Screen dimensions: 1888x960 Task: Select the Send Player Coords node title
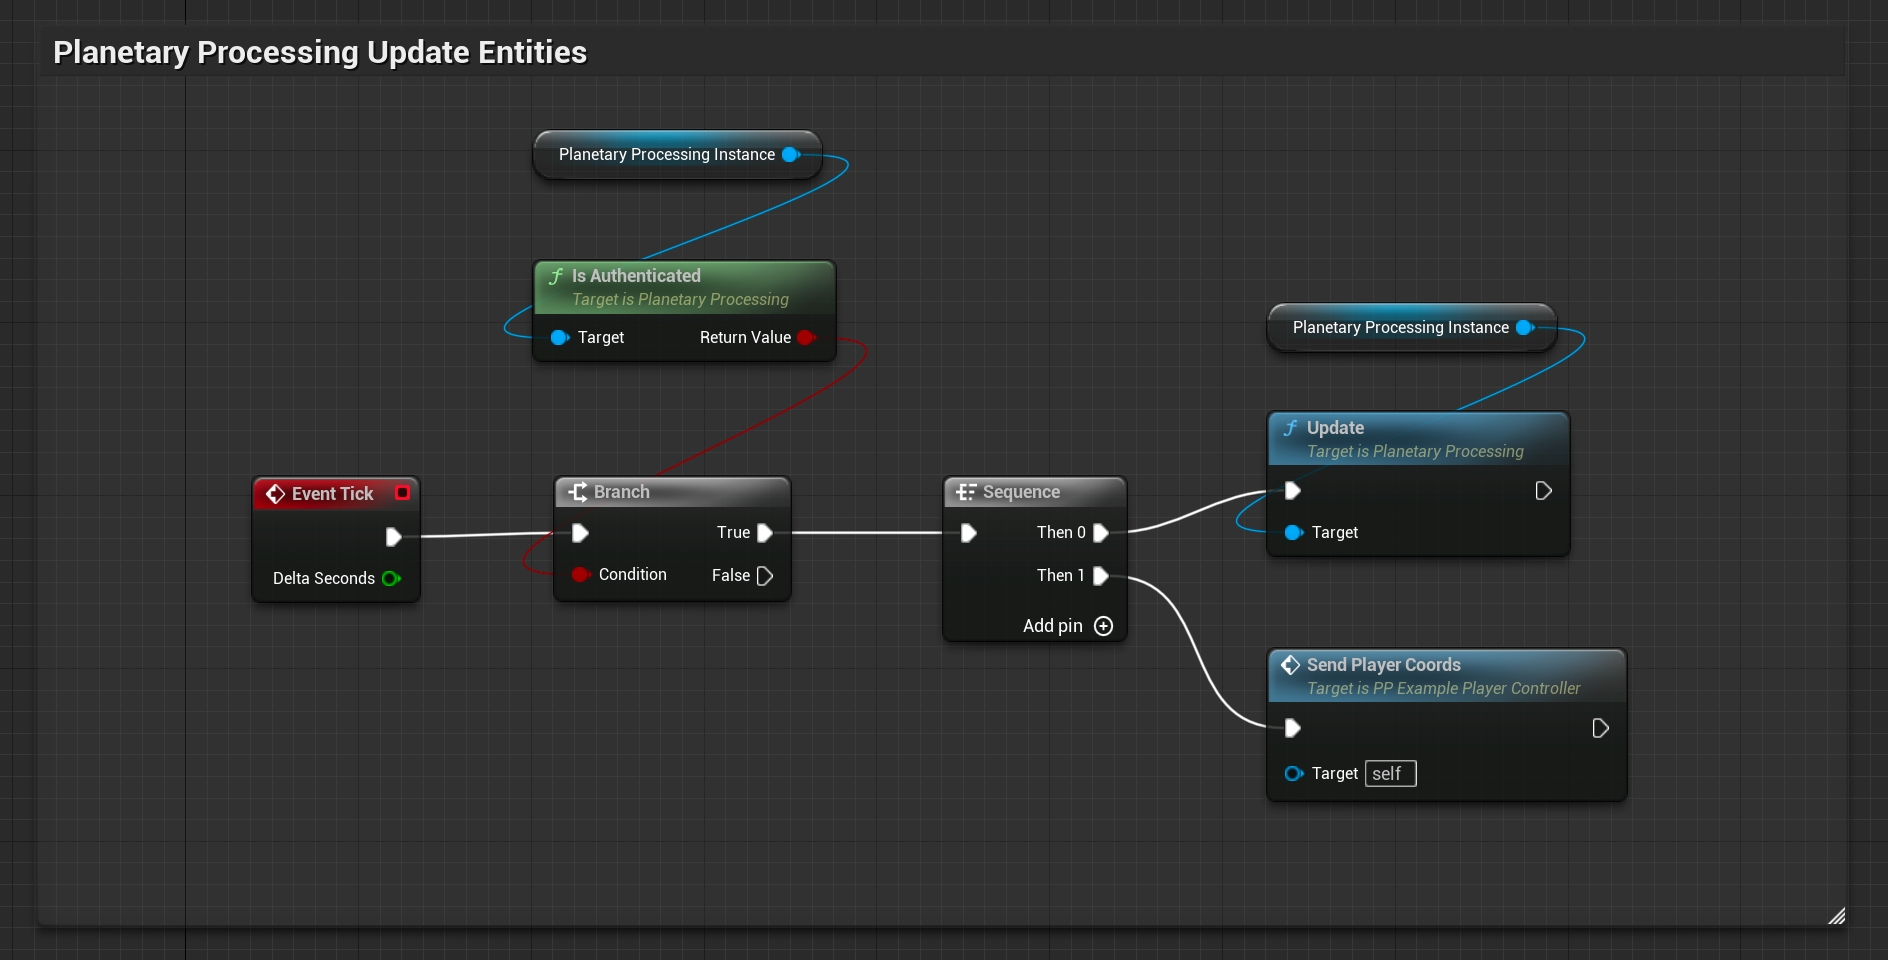(1383, 665)
